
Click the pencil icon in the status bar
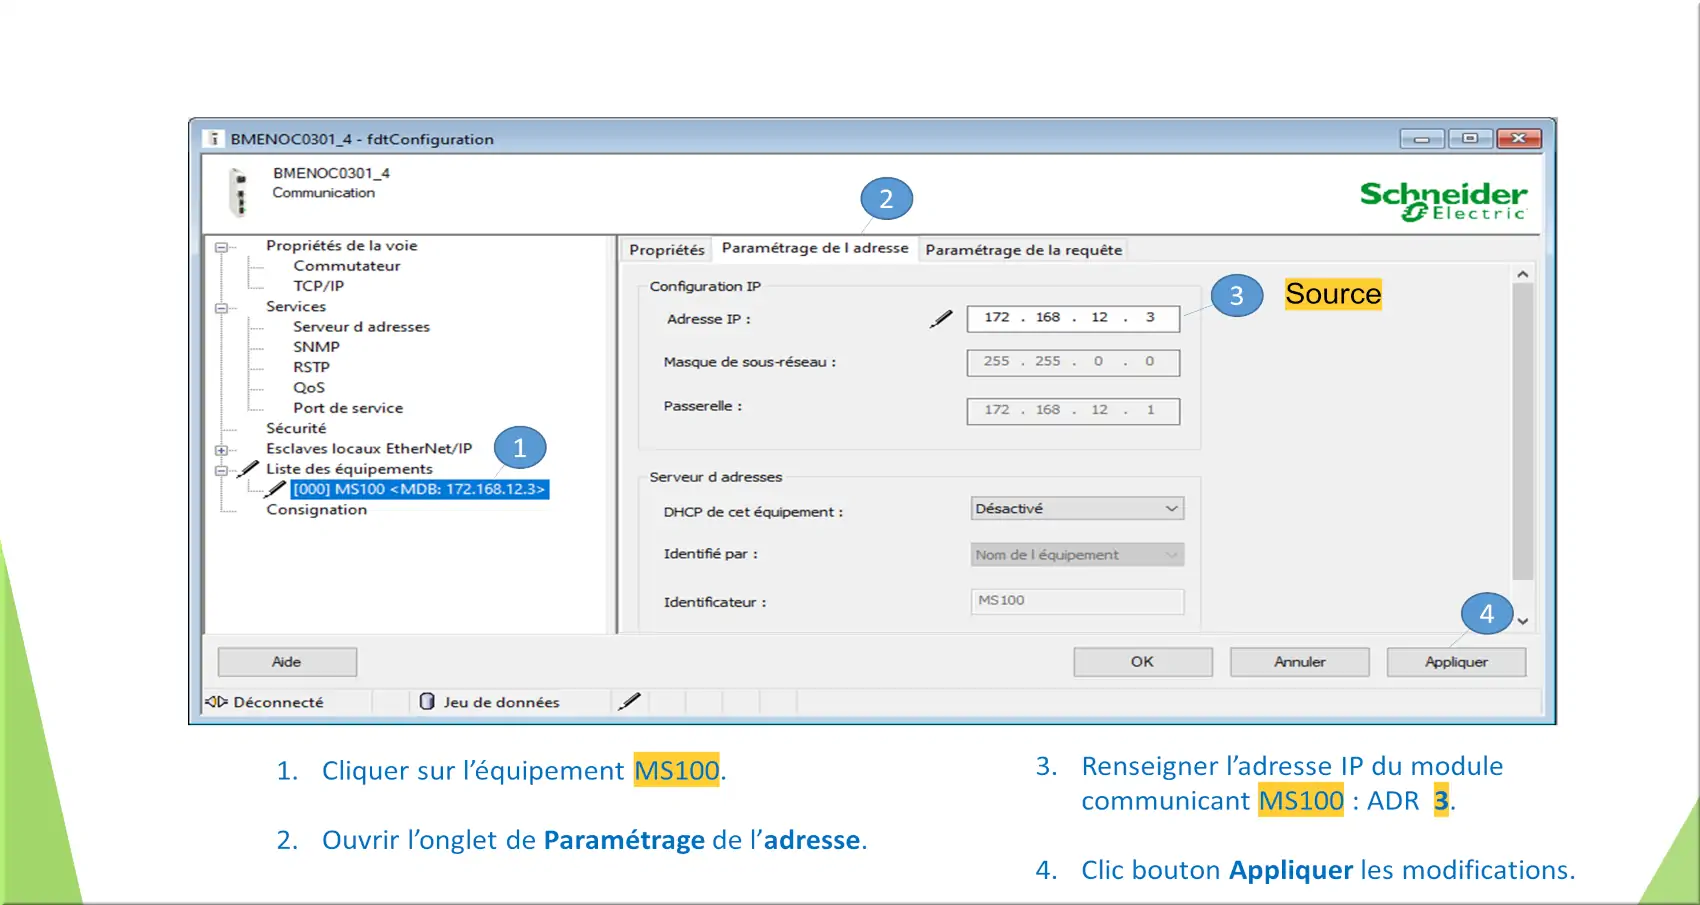629,701
